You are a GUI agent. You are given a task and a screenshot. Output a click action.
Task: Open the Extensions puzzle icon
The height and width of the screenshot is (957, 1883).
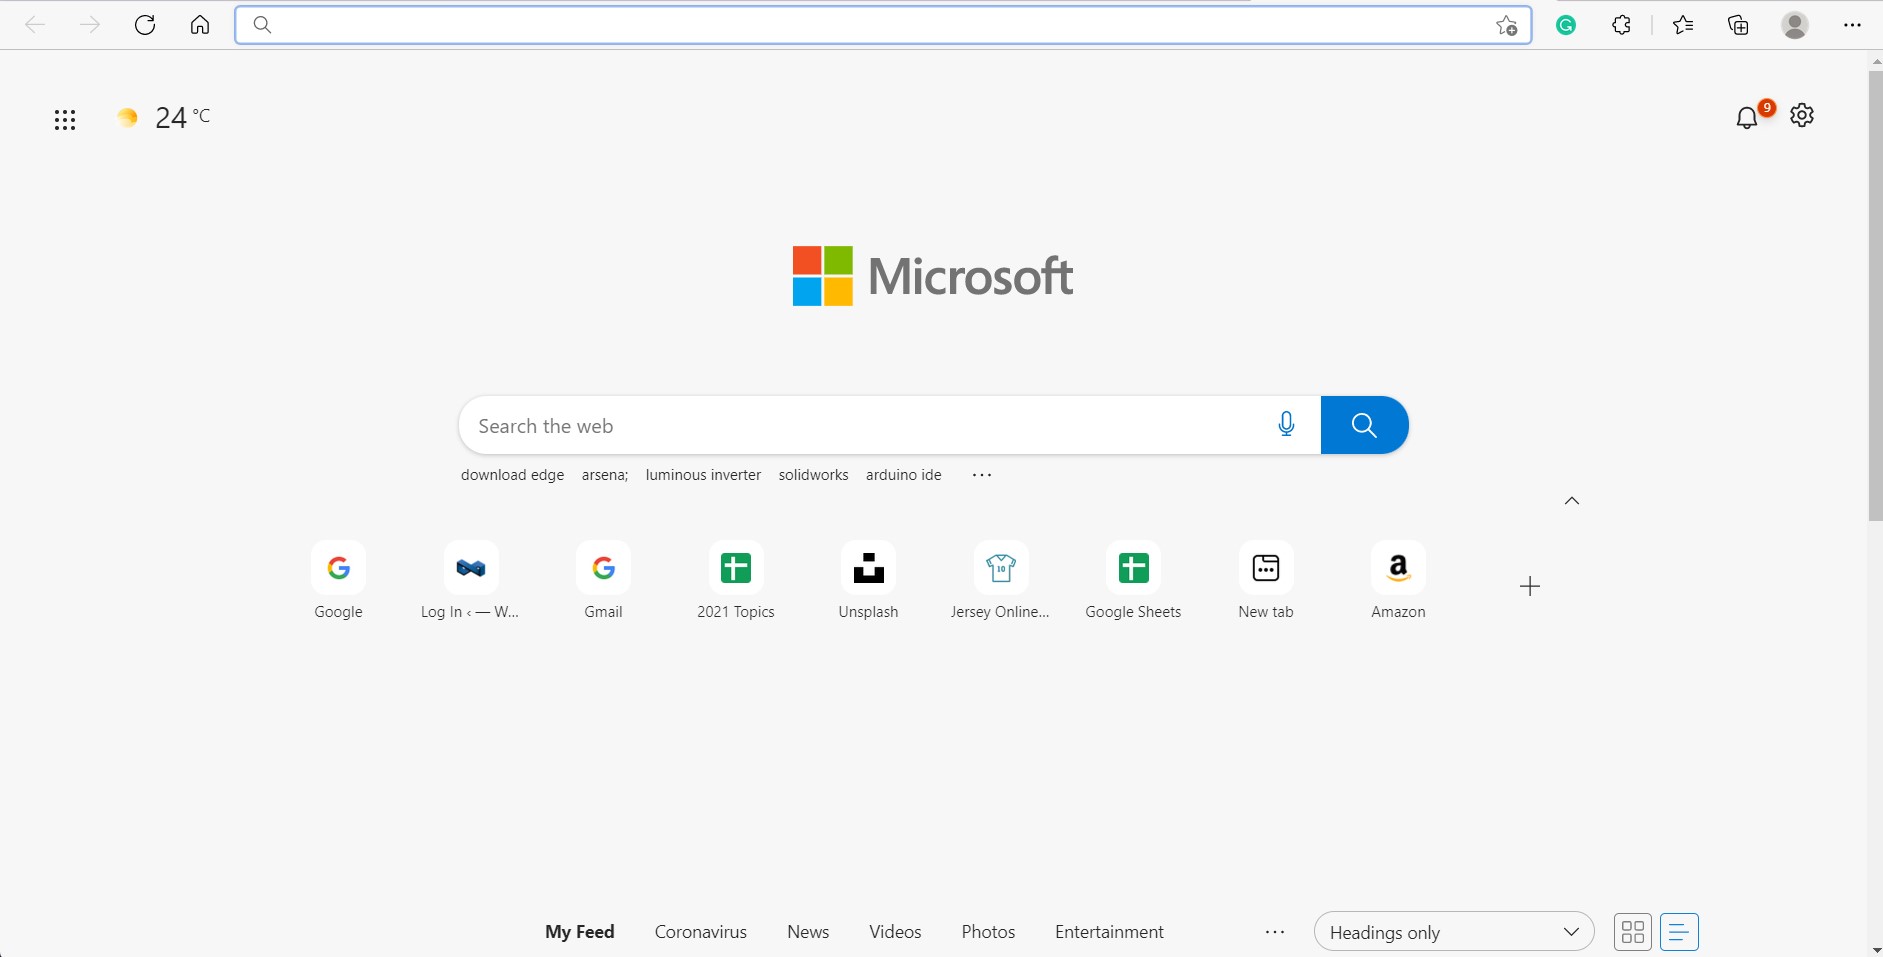pyautogui.click(x=1622, y=26)
